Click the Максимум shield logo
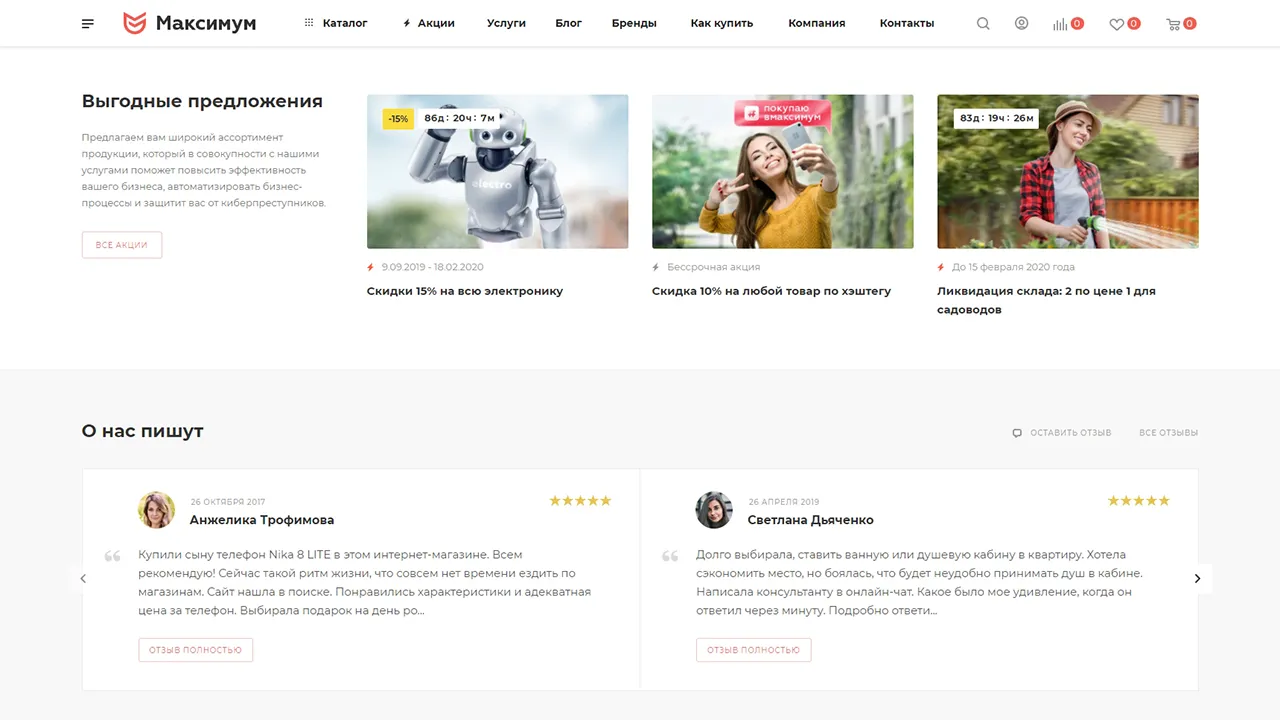The width and height of the screenshot is (1280, 720). (134, 23)
